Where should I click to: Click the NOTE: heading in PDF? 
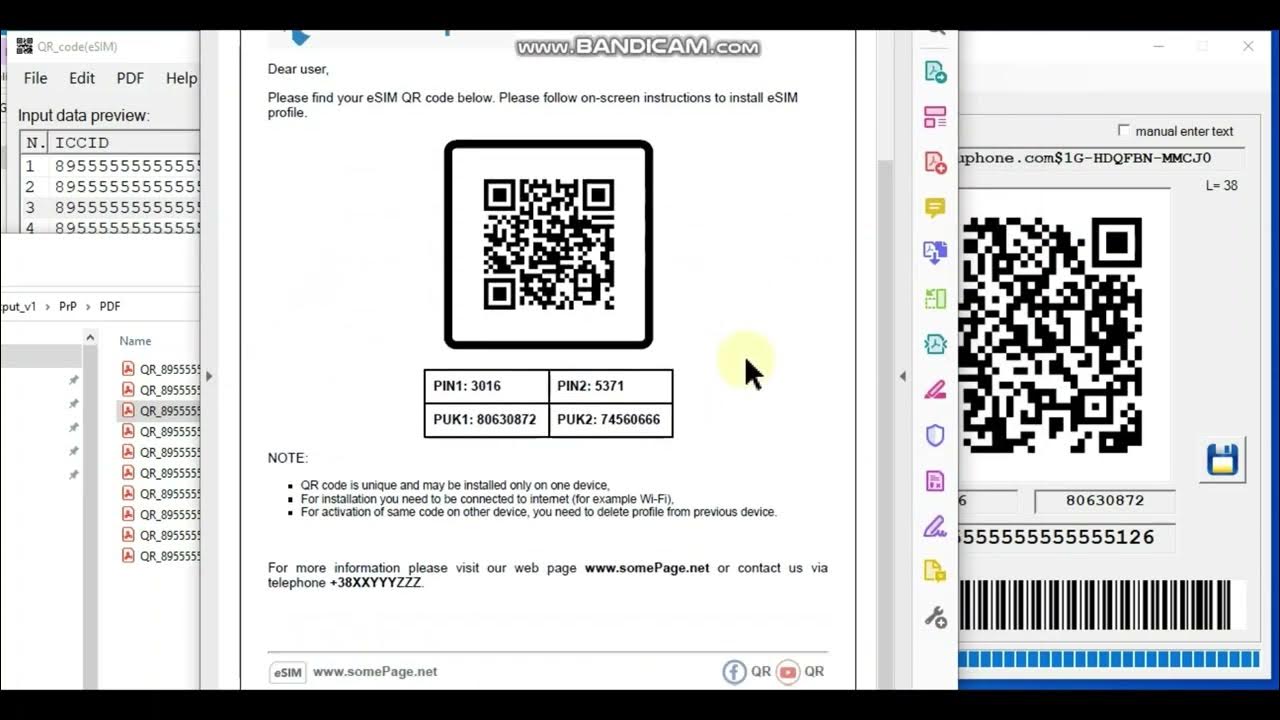coord(288,458)
